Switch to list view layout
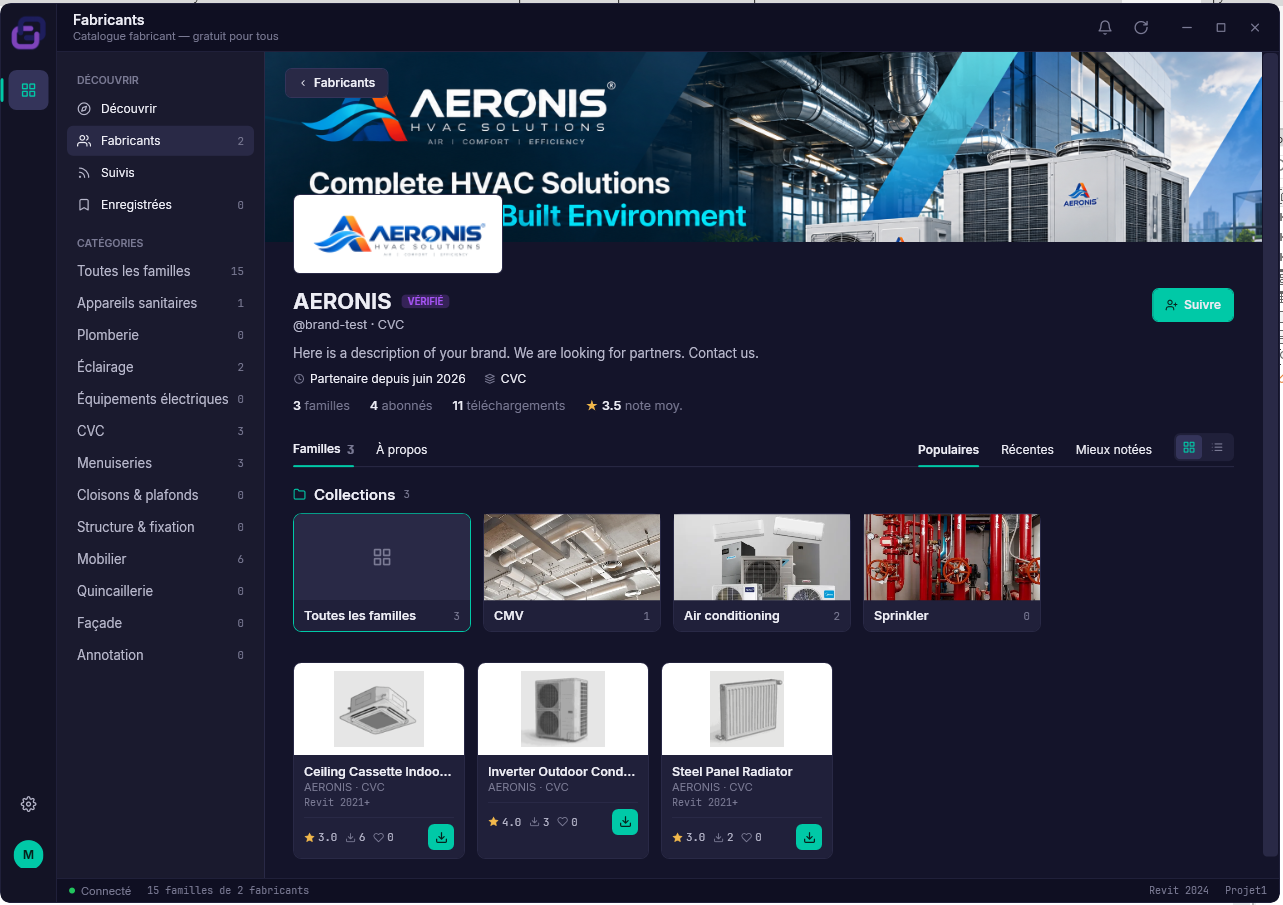Screen dimensions: 1283x905 [1217, 448]
